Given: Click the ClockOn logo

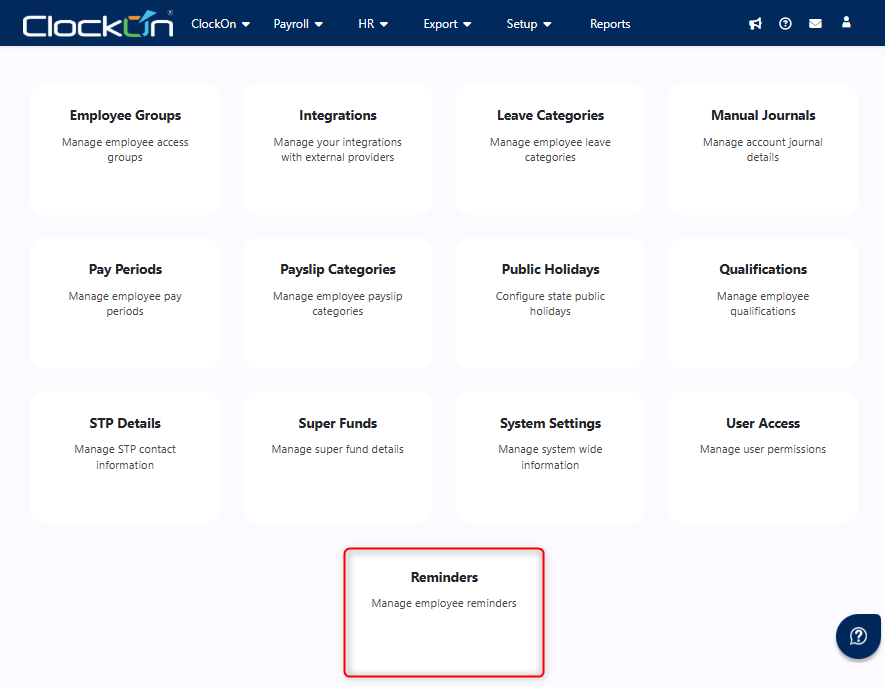Looking at the screenshot, I should pos(98,24).
